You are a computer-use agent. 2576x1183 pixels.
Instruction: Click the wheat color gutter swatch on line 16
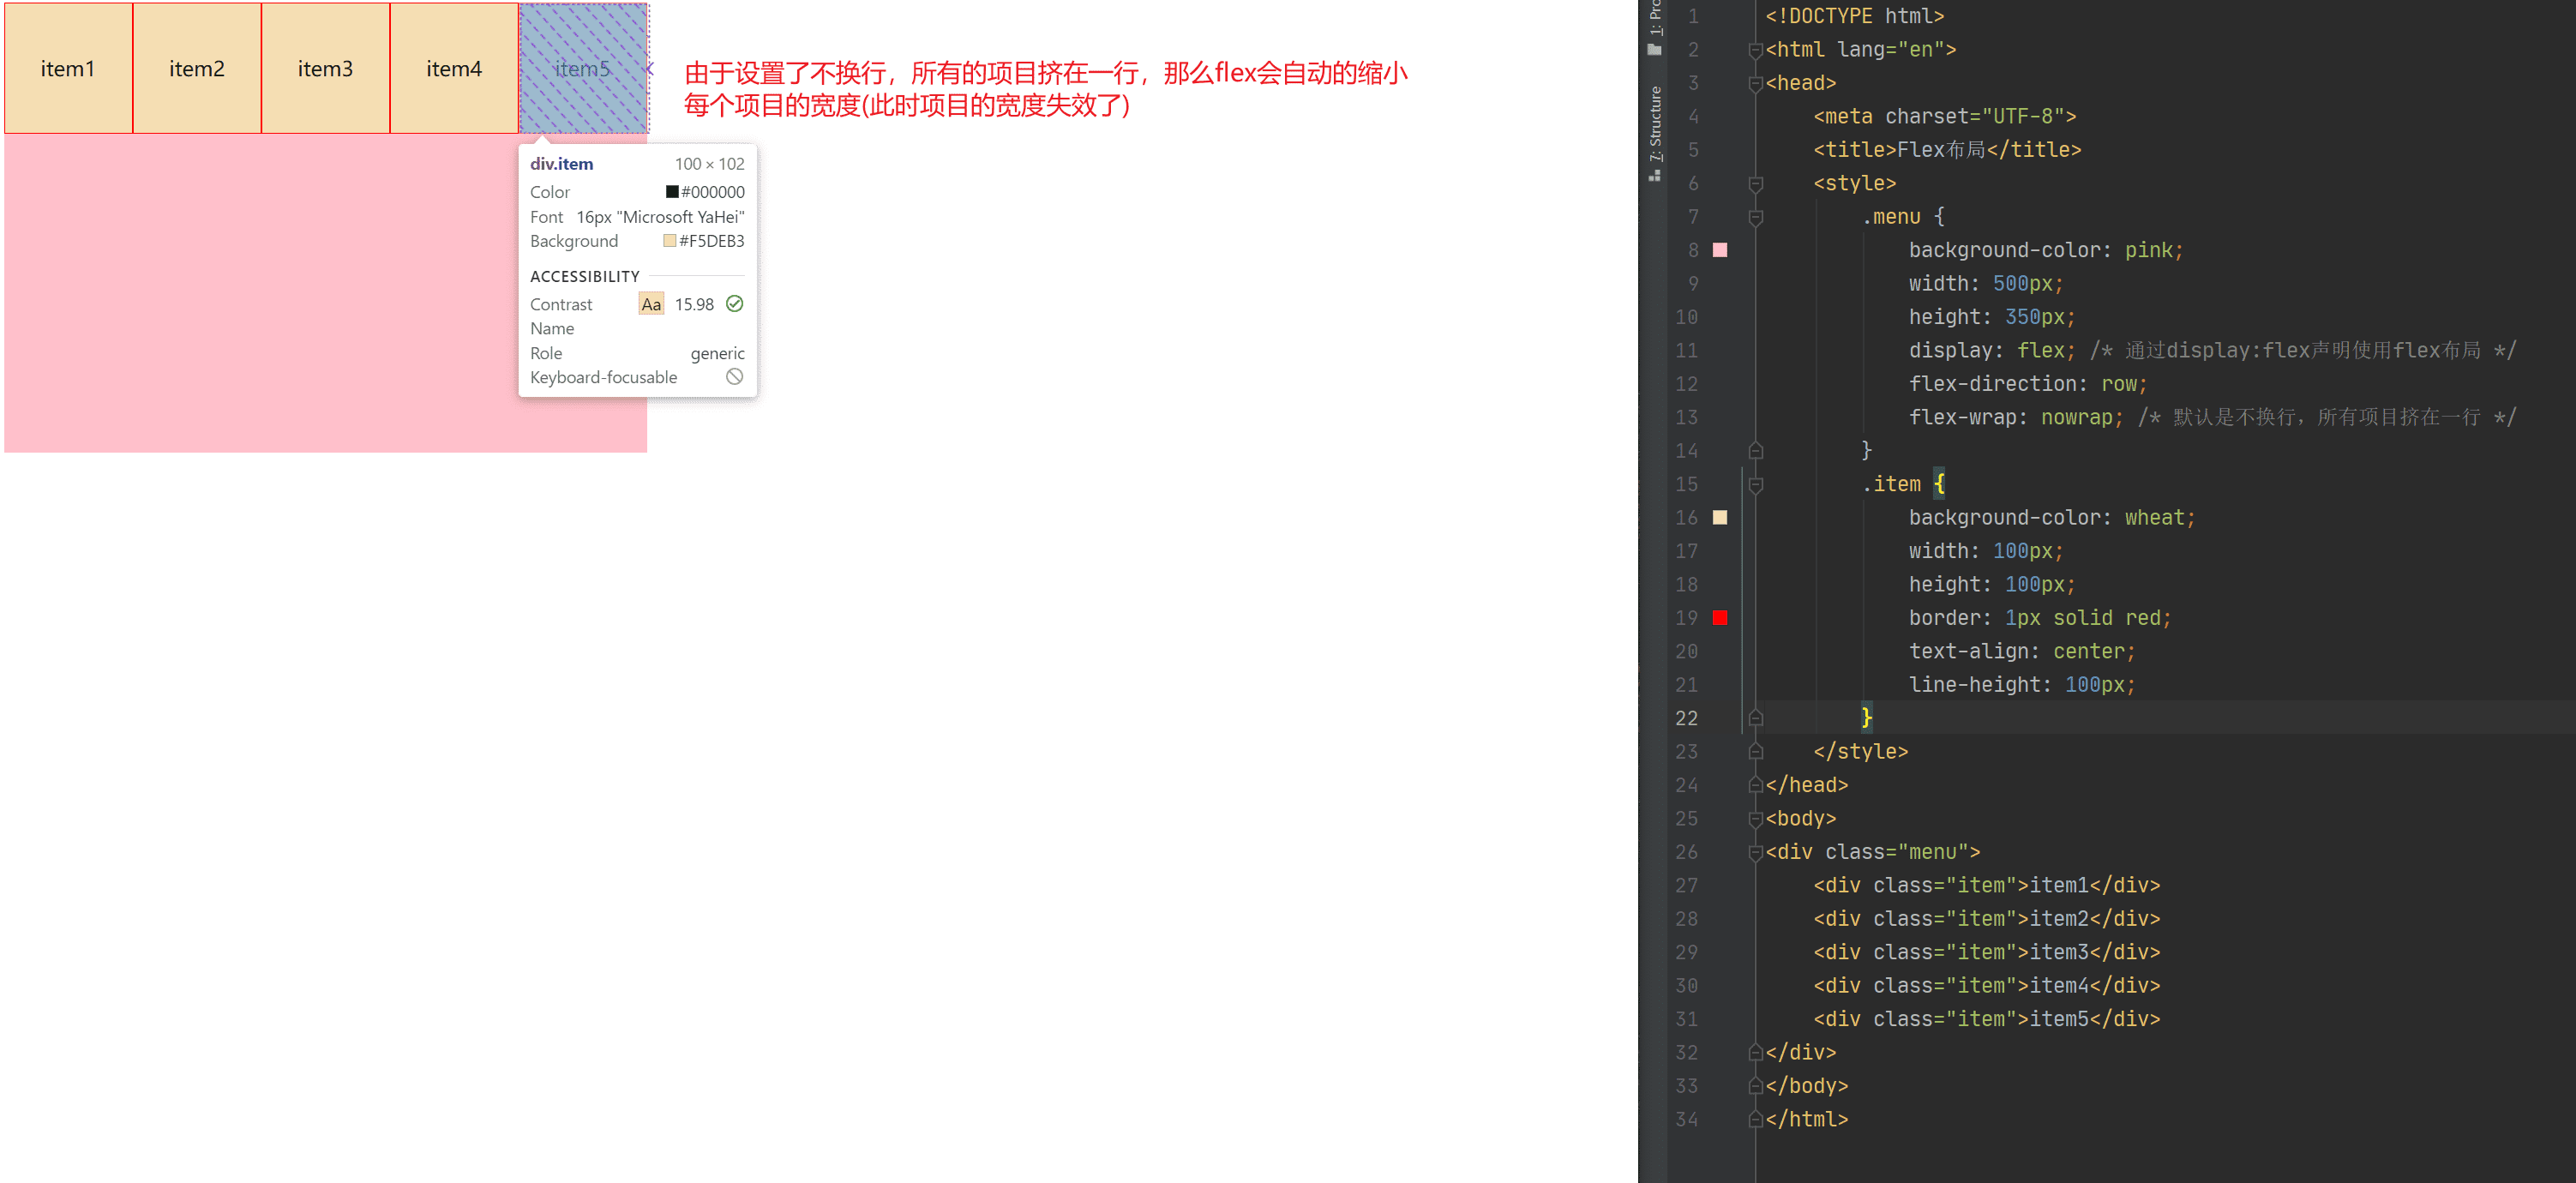tap(1720, 517)
